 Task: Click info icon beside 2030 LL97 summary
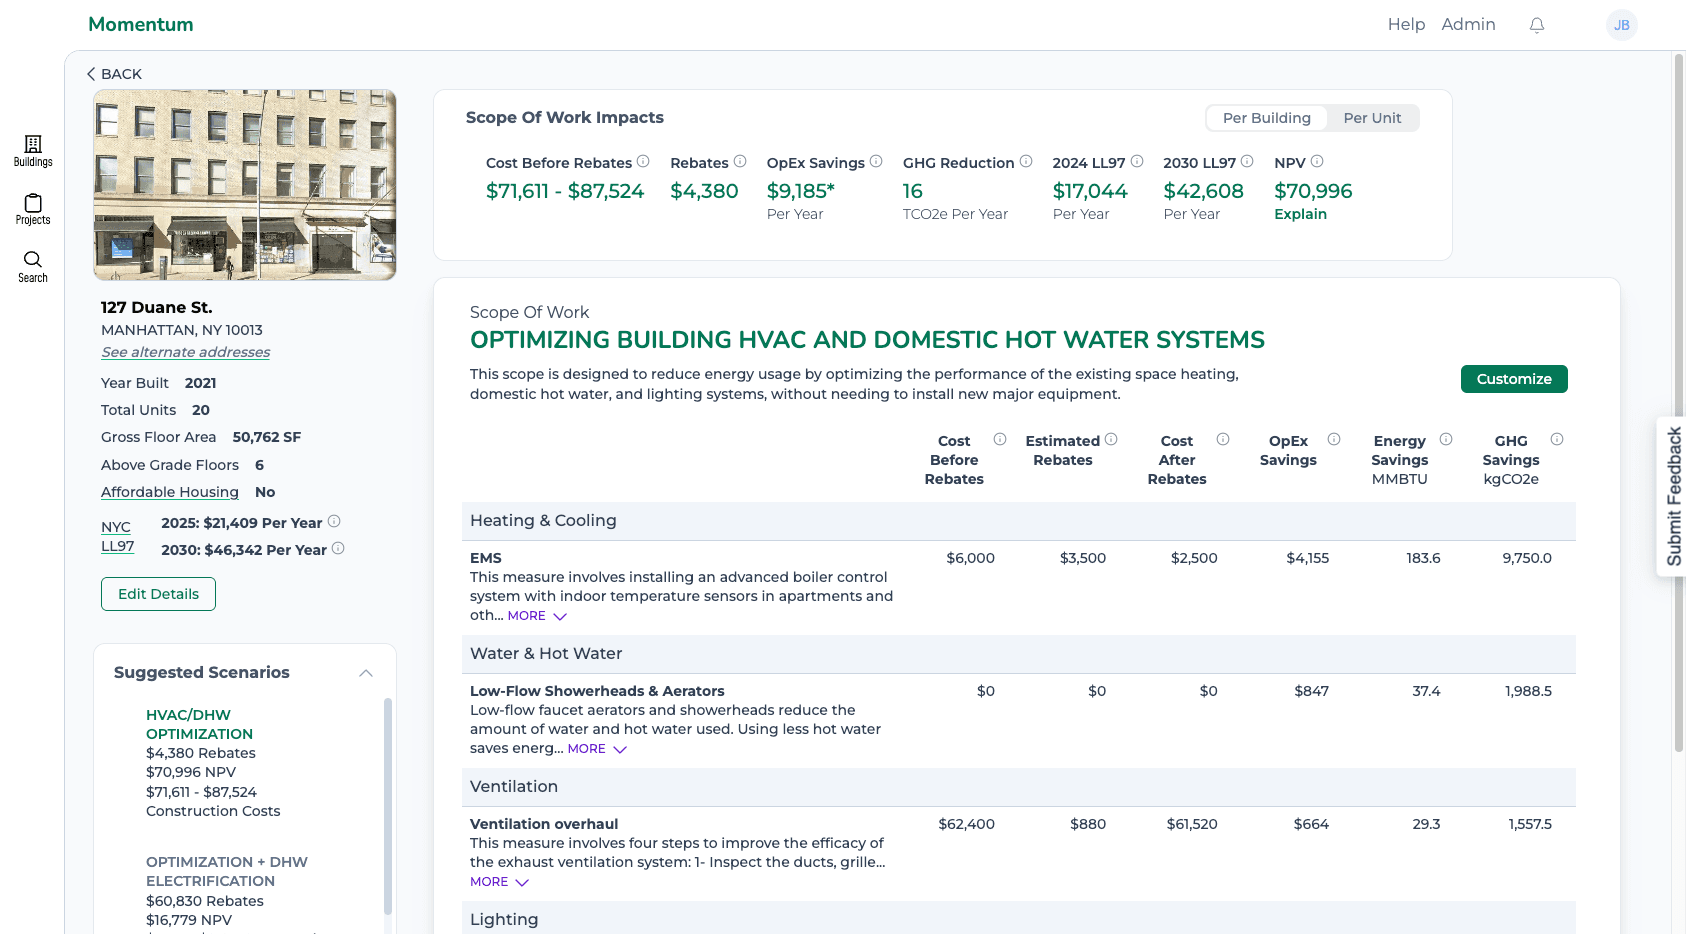coord(1247,161)
